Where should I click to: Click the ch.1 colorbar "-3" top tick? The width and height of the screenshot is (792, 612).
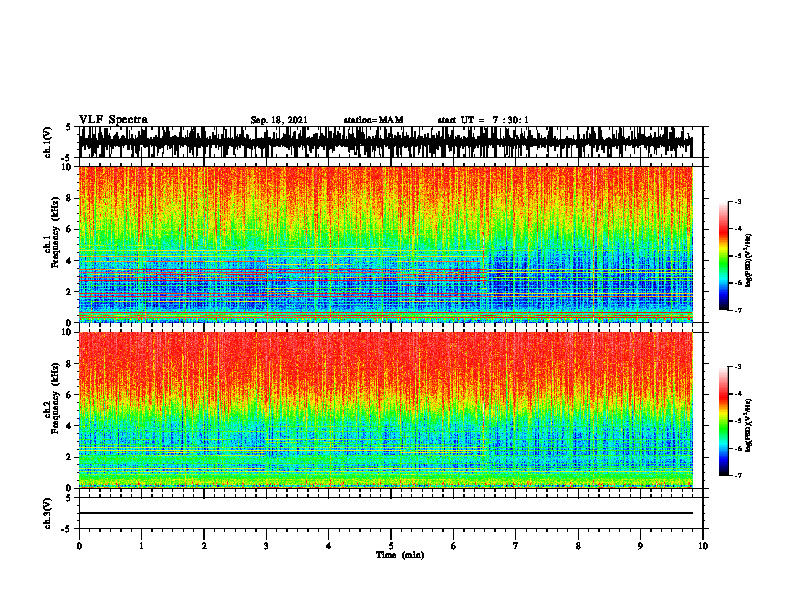click(738, 202)
